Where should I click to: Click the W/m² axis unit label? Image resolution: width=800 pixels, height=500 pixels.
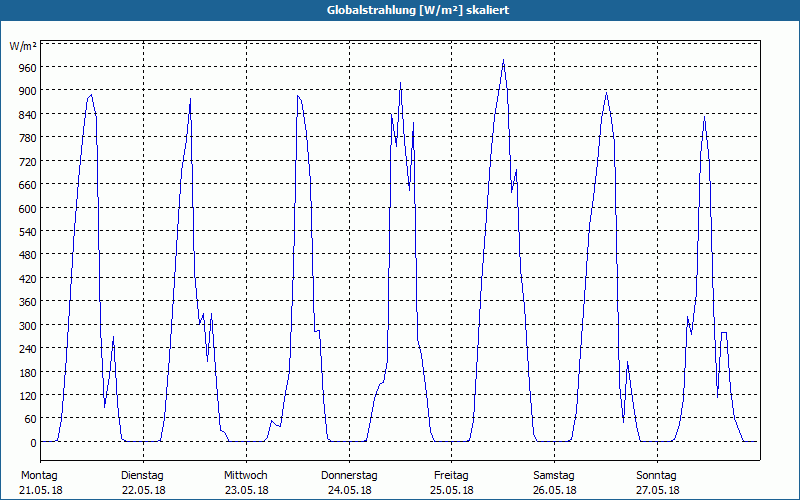pos(23,46)
